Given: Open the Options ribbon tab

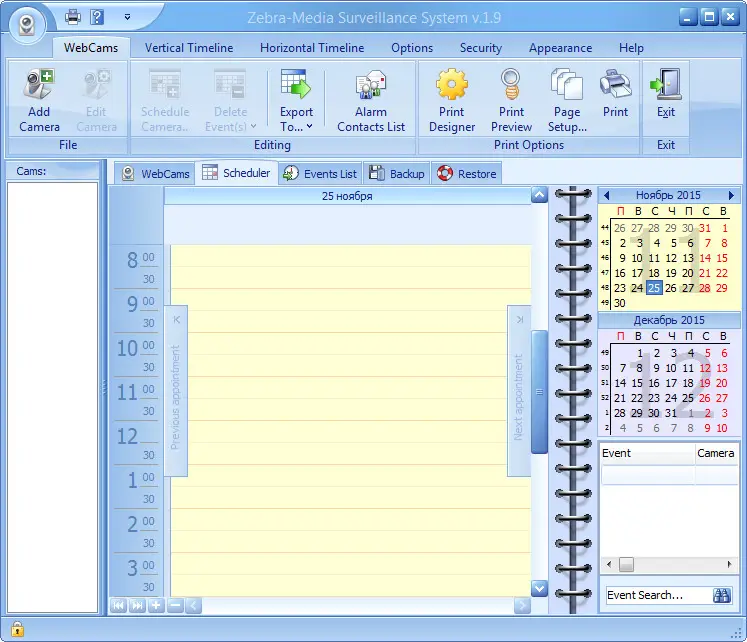Looking at the screenshot, I should tap(412, 48).
